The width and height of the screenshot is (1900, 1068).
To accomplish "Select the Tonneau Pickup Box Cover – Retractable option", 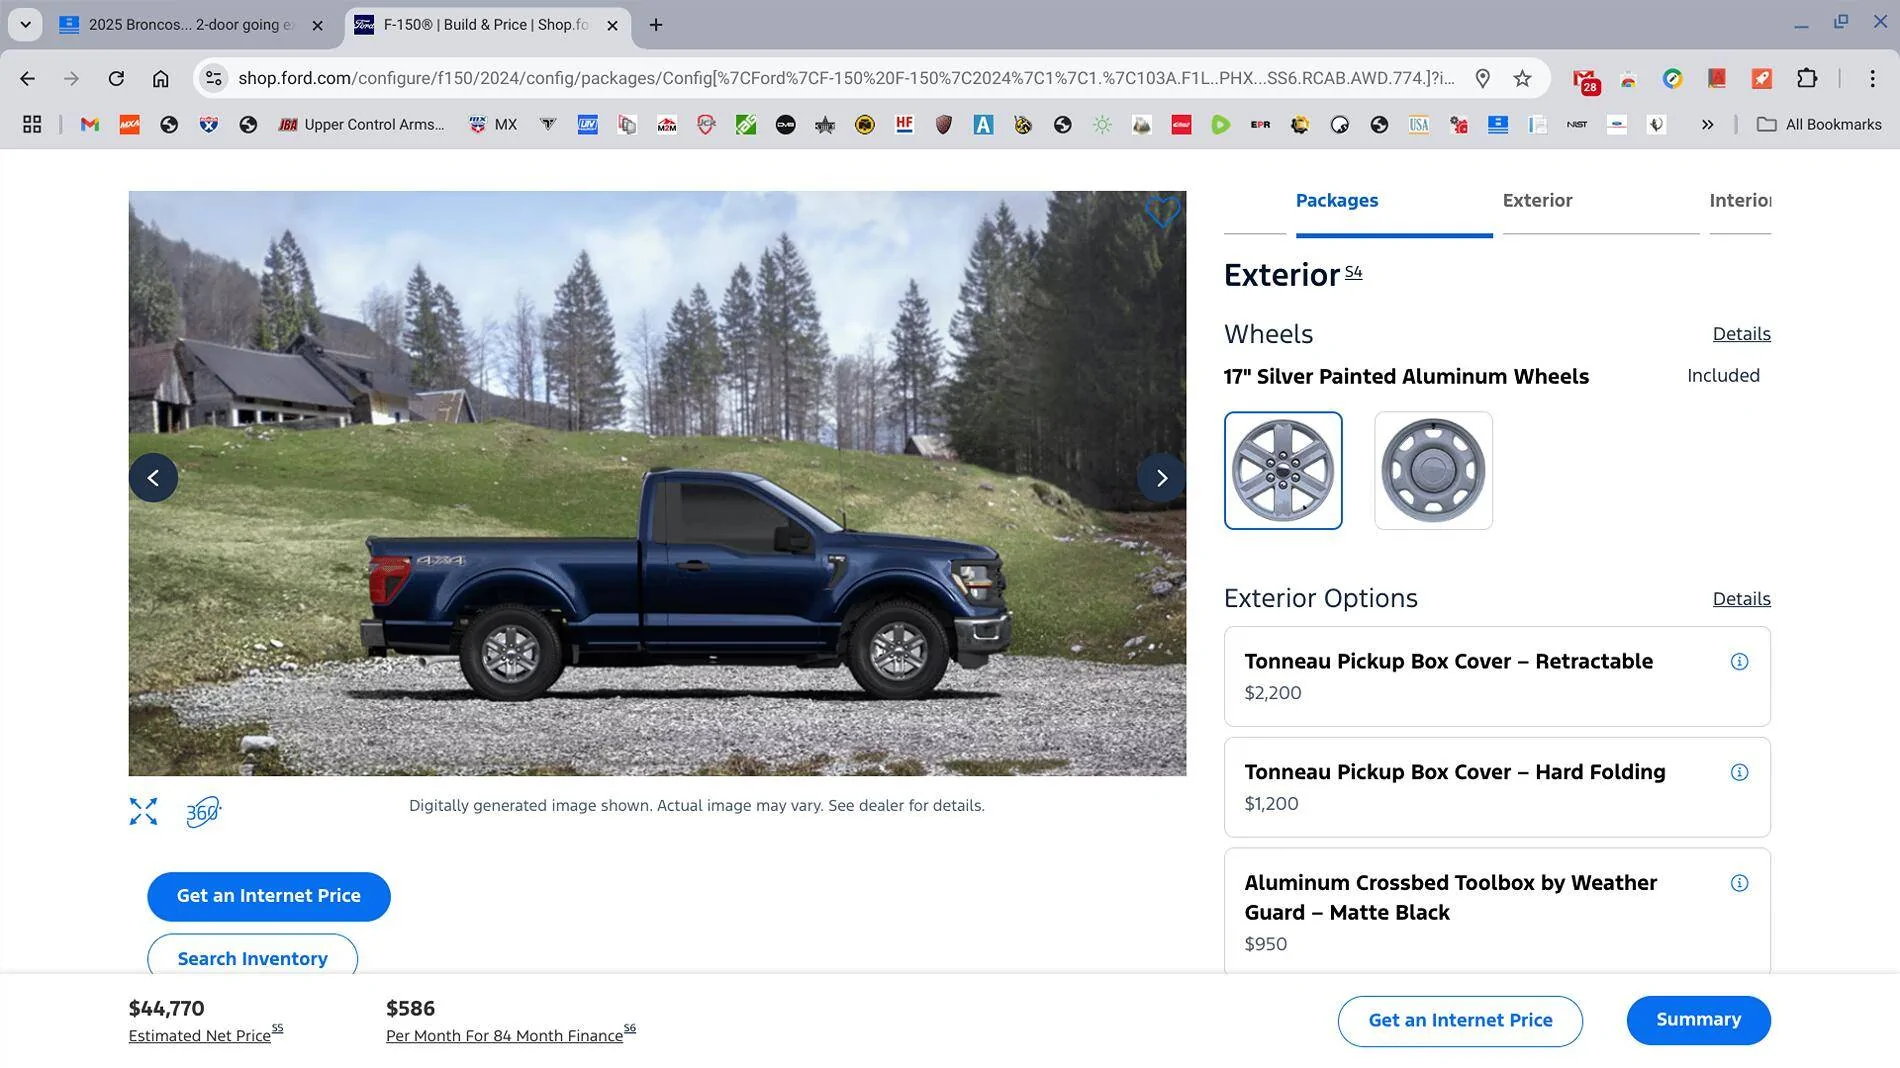I will [x=1497, y=677].
